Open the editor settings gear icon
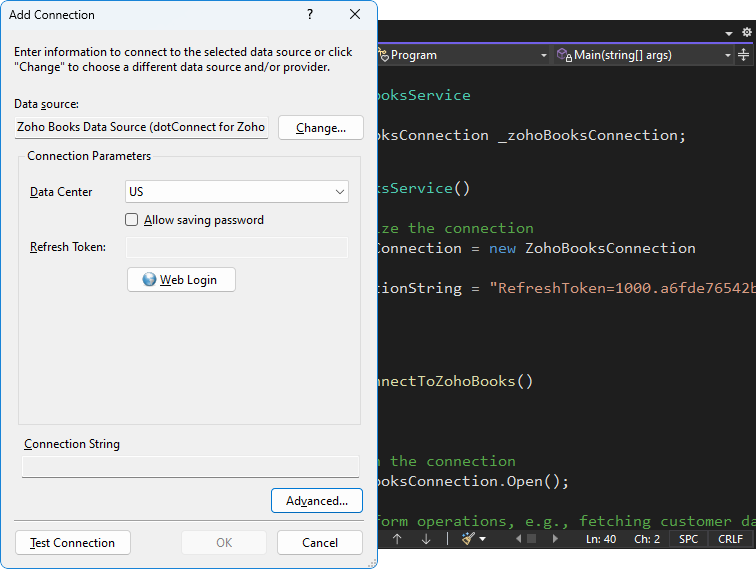This screenshot has width=756, height=569. tap(747, 32)
